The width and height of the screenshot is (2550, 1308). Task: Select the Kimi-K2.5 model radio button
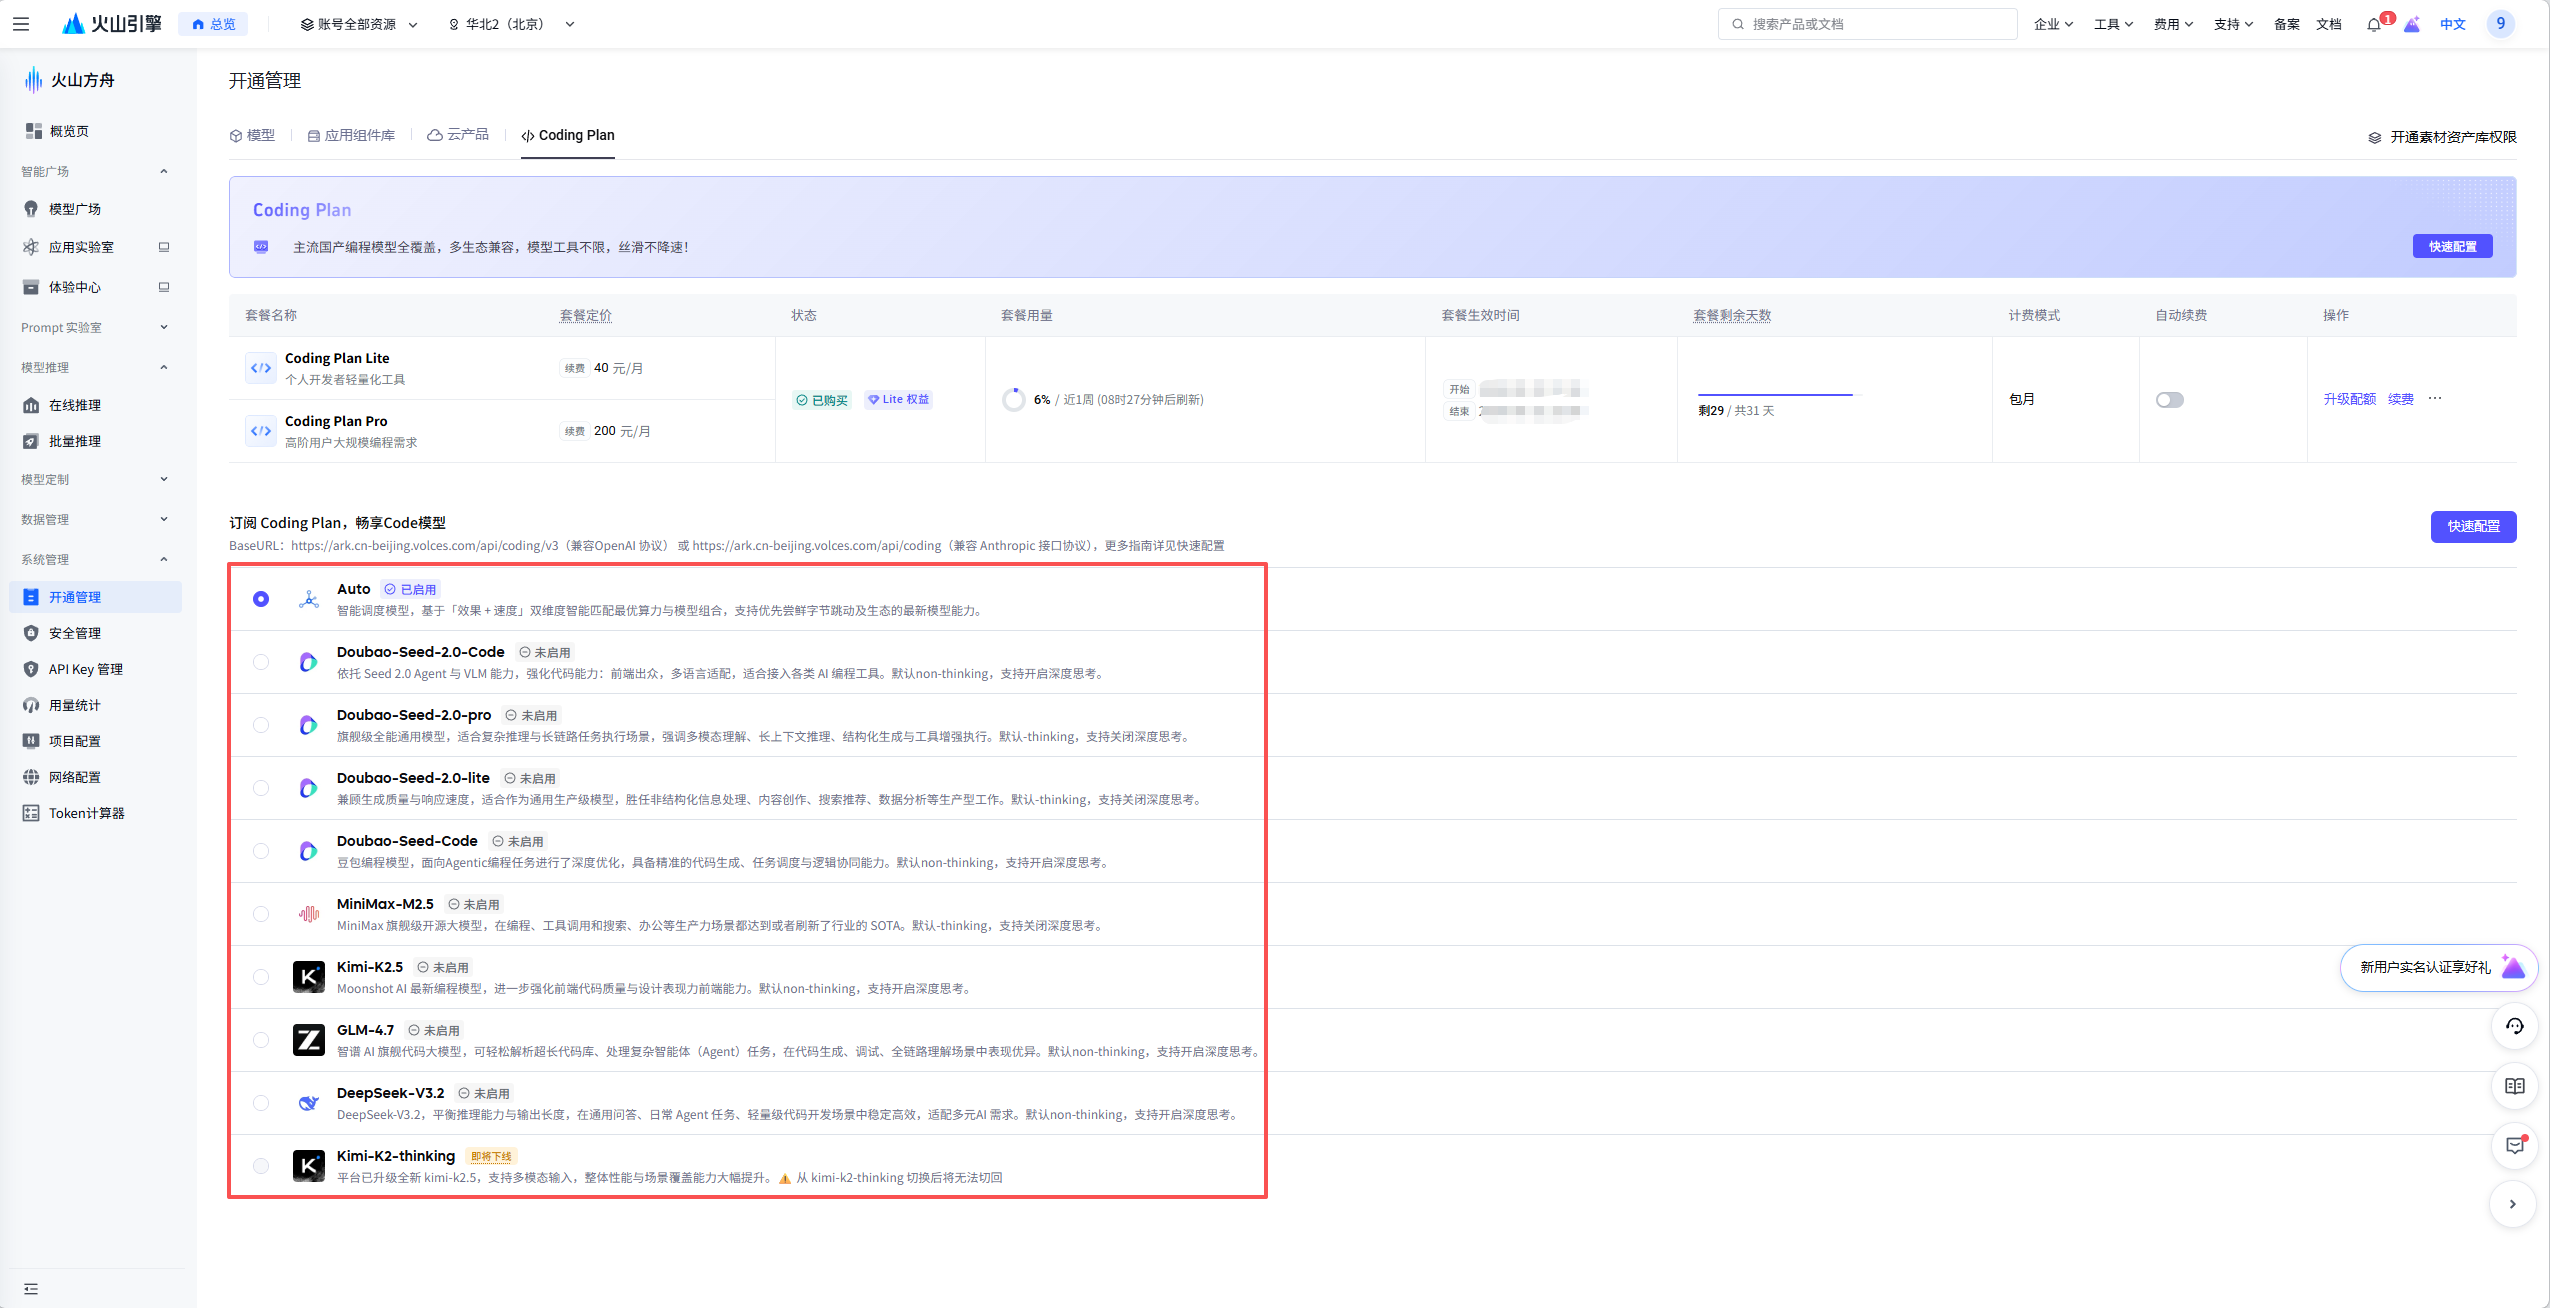[261, 977]
